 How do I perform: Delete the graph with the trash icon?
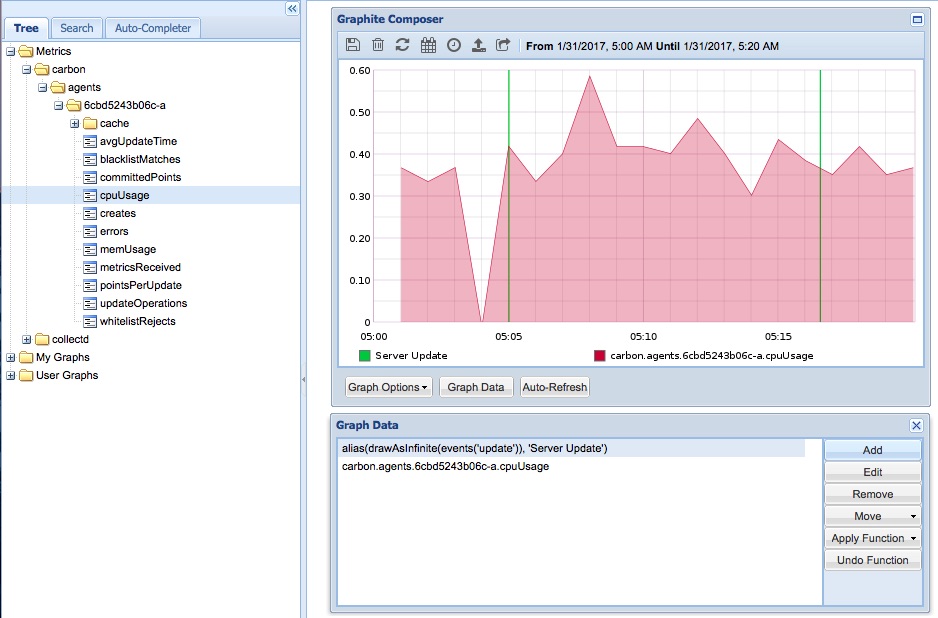(x=378, y=45)
